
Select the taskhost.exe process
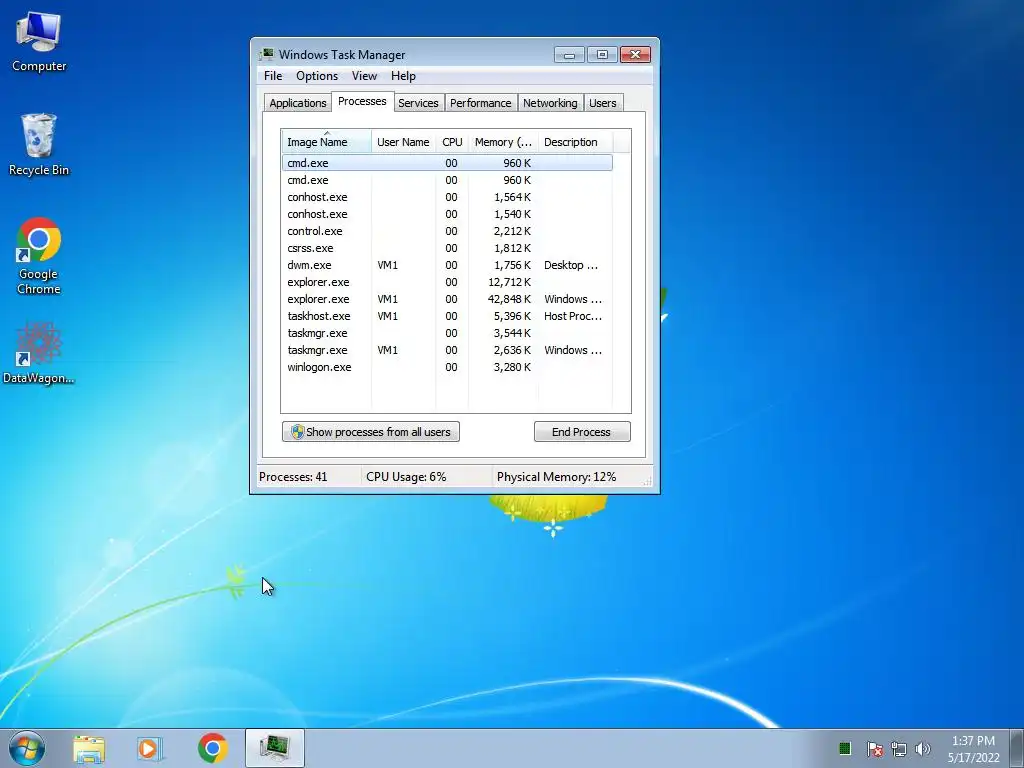[x=447, y=315]
